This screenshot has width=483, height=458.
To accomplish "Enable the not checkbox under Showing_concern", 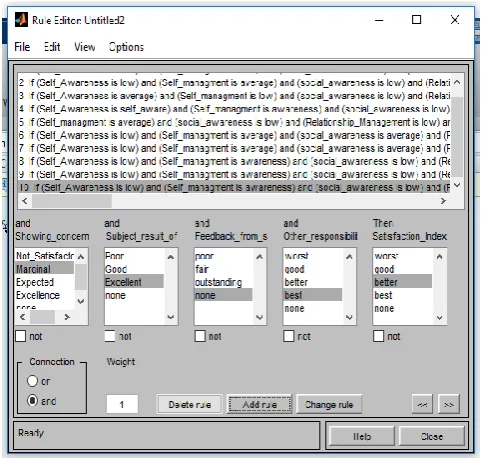I will (21, 336).
